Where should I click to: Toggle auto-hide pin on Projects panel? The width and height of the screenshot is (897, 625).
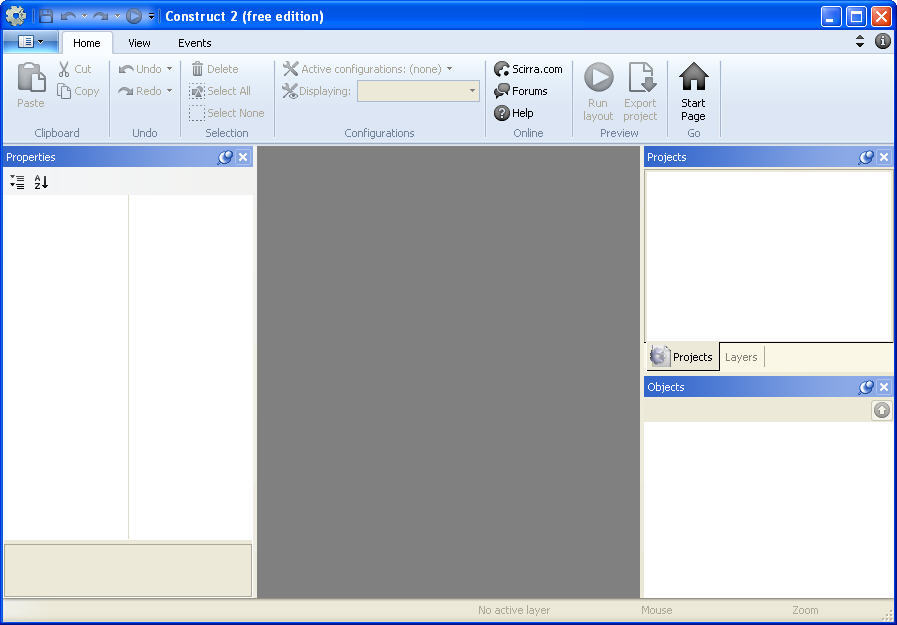pyautogui.click(x=866, y=157)
